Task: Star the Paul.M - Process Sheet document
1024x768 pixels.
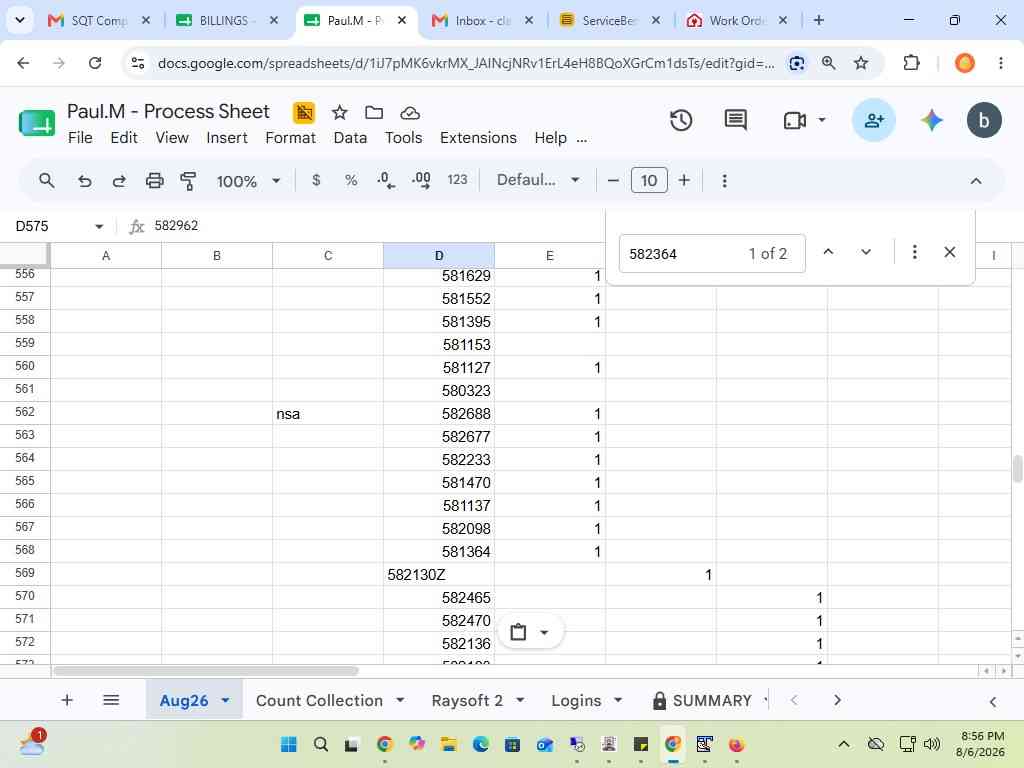Action: [339, 113]
